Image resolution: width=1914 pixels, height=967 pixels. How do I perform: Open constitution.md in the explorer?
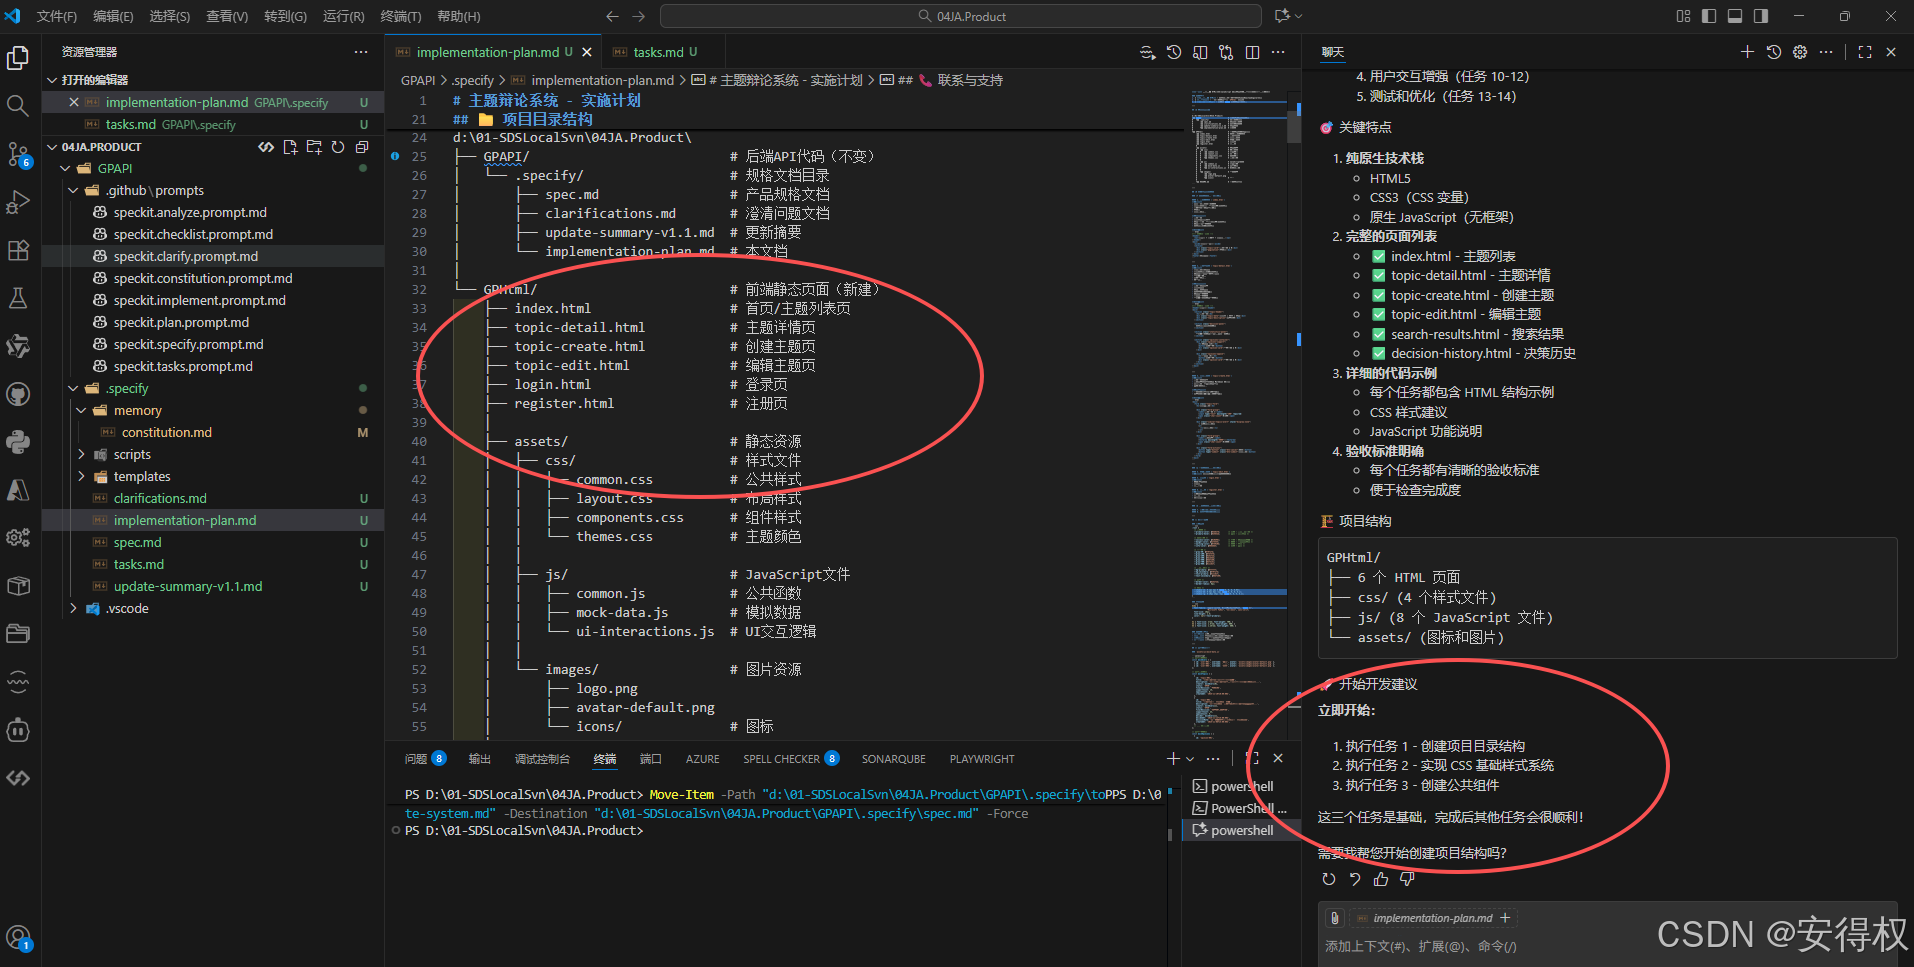(167, 432)
